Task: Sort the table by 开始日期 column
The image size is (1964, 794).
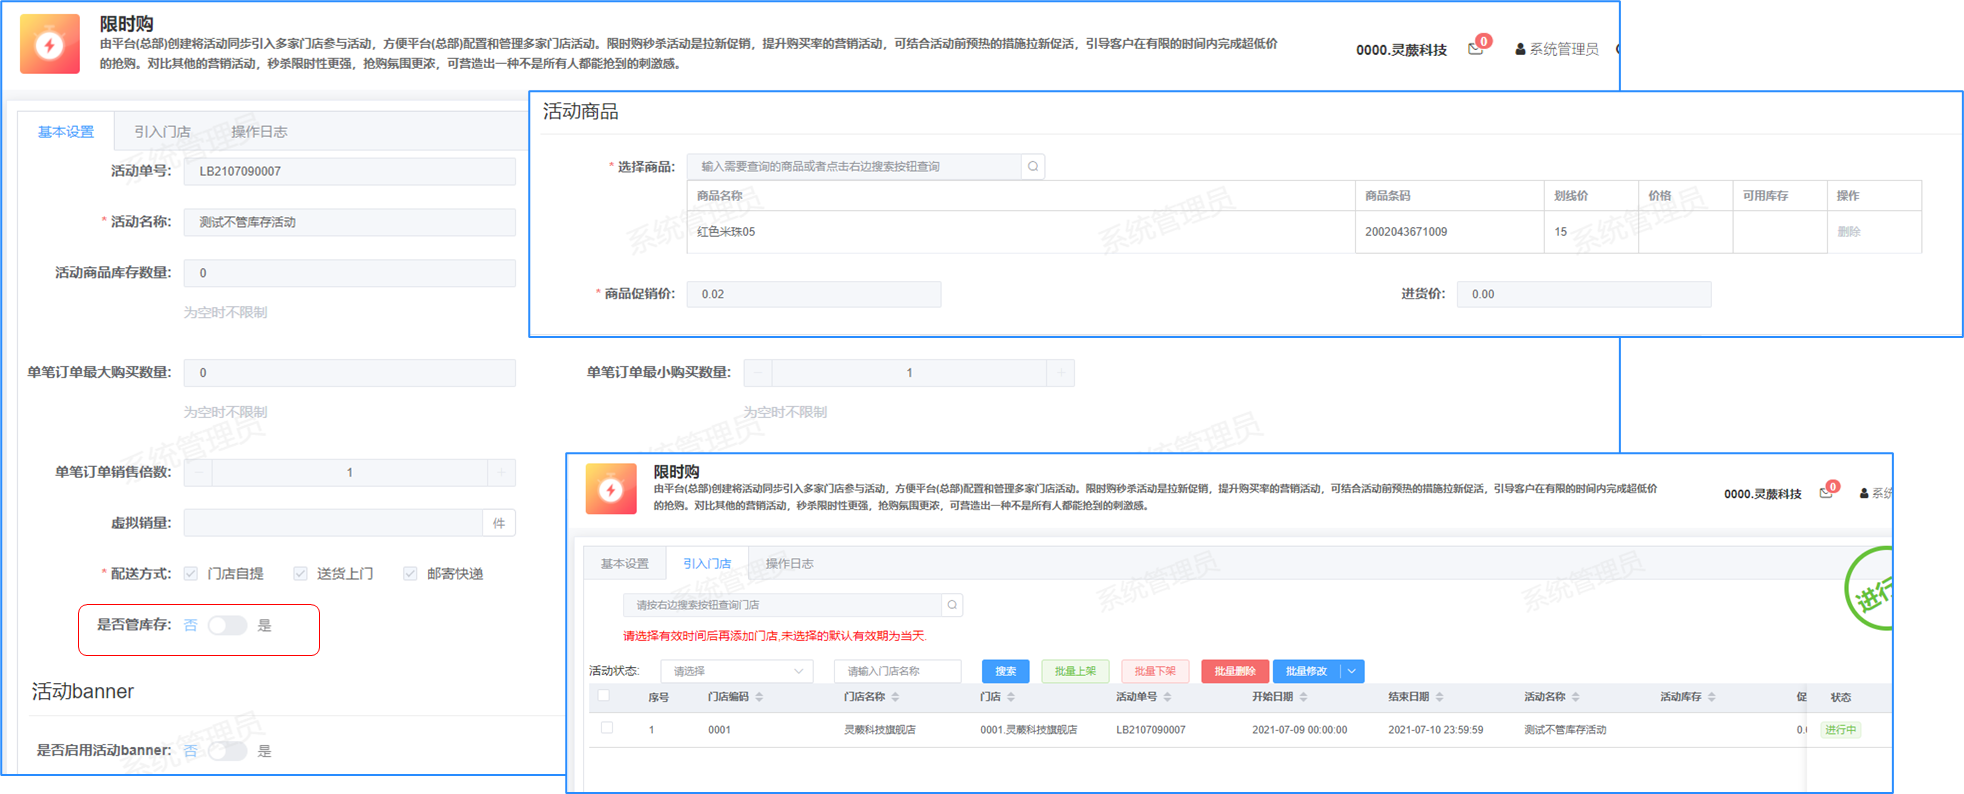Action: 1303,697
